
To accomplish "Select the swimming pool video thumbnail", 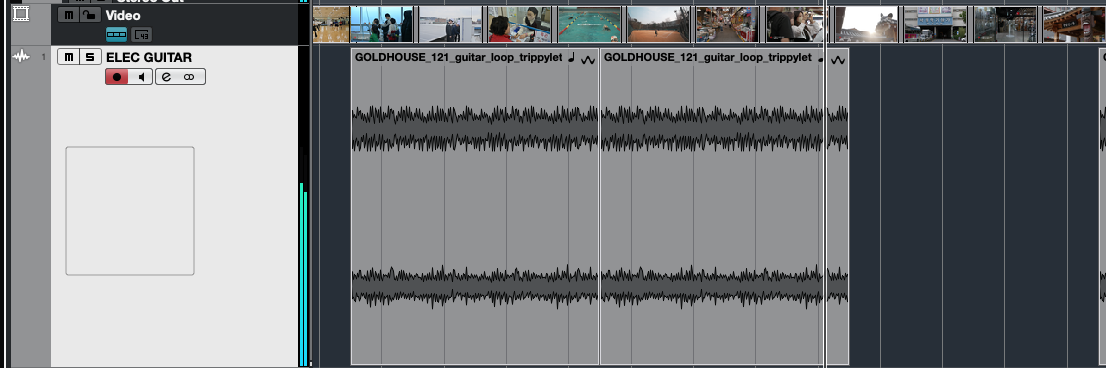I will click(590, 25).
